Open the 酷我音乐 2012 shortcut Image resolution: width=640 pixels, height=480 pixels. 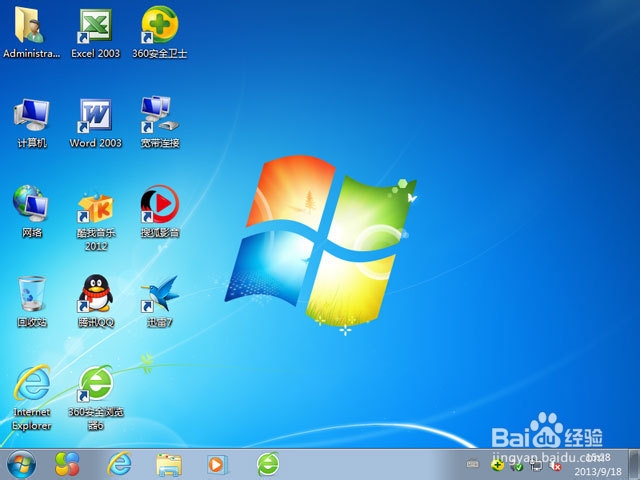pos(96,220)
